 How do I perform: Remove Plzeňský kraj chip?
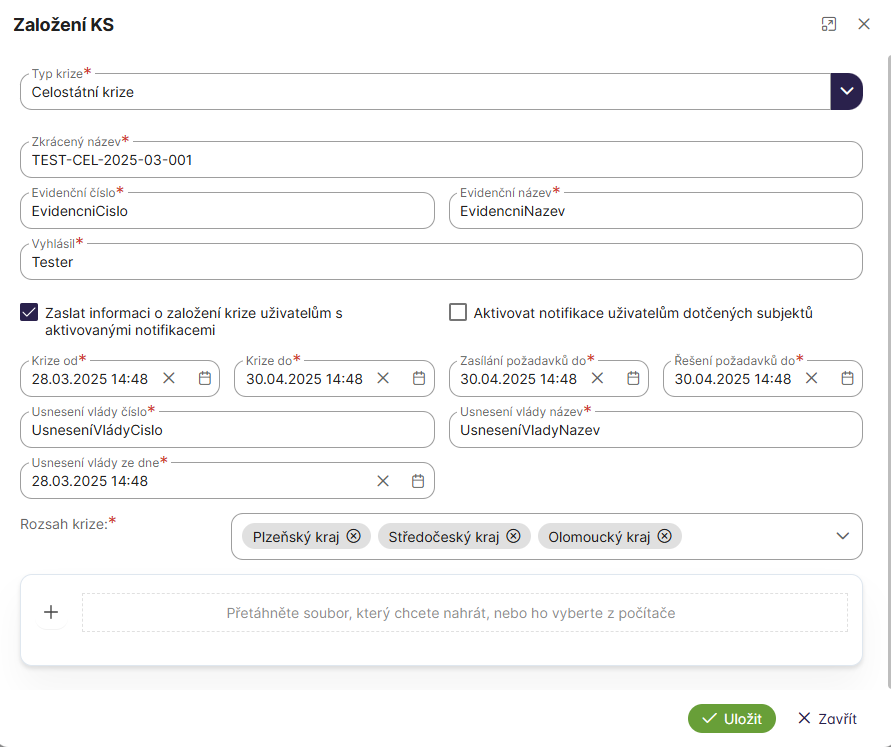[x=354, y=536]
